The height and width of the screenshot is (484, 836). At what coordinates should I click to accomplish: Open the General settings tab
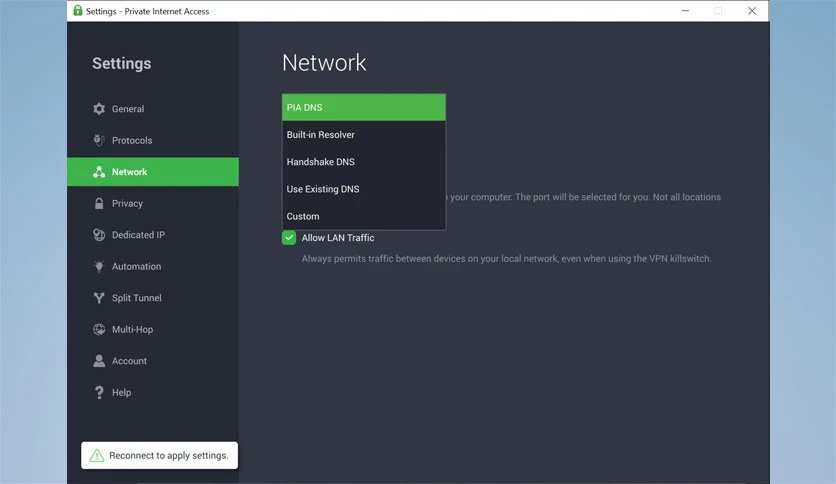(153, 109)
